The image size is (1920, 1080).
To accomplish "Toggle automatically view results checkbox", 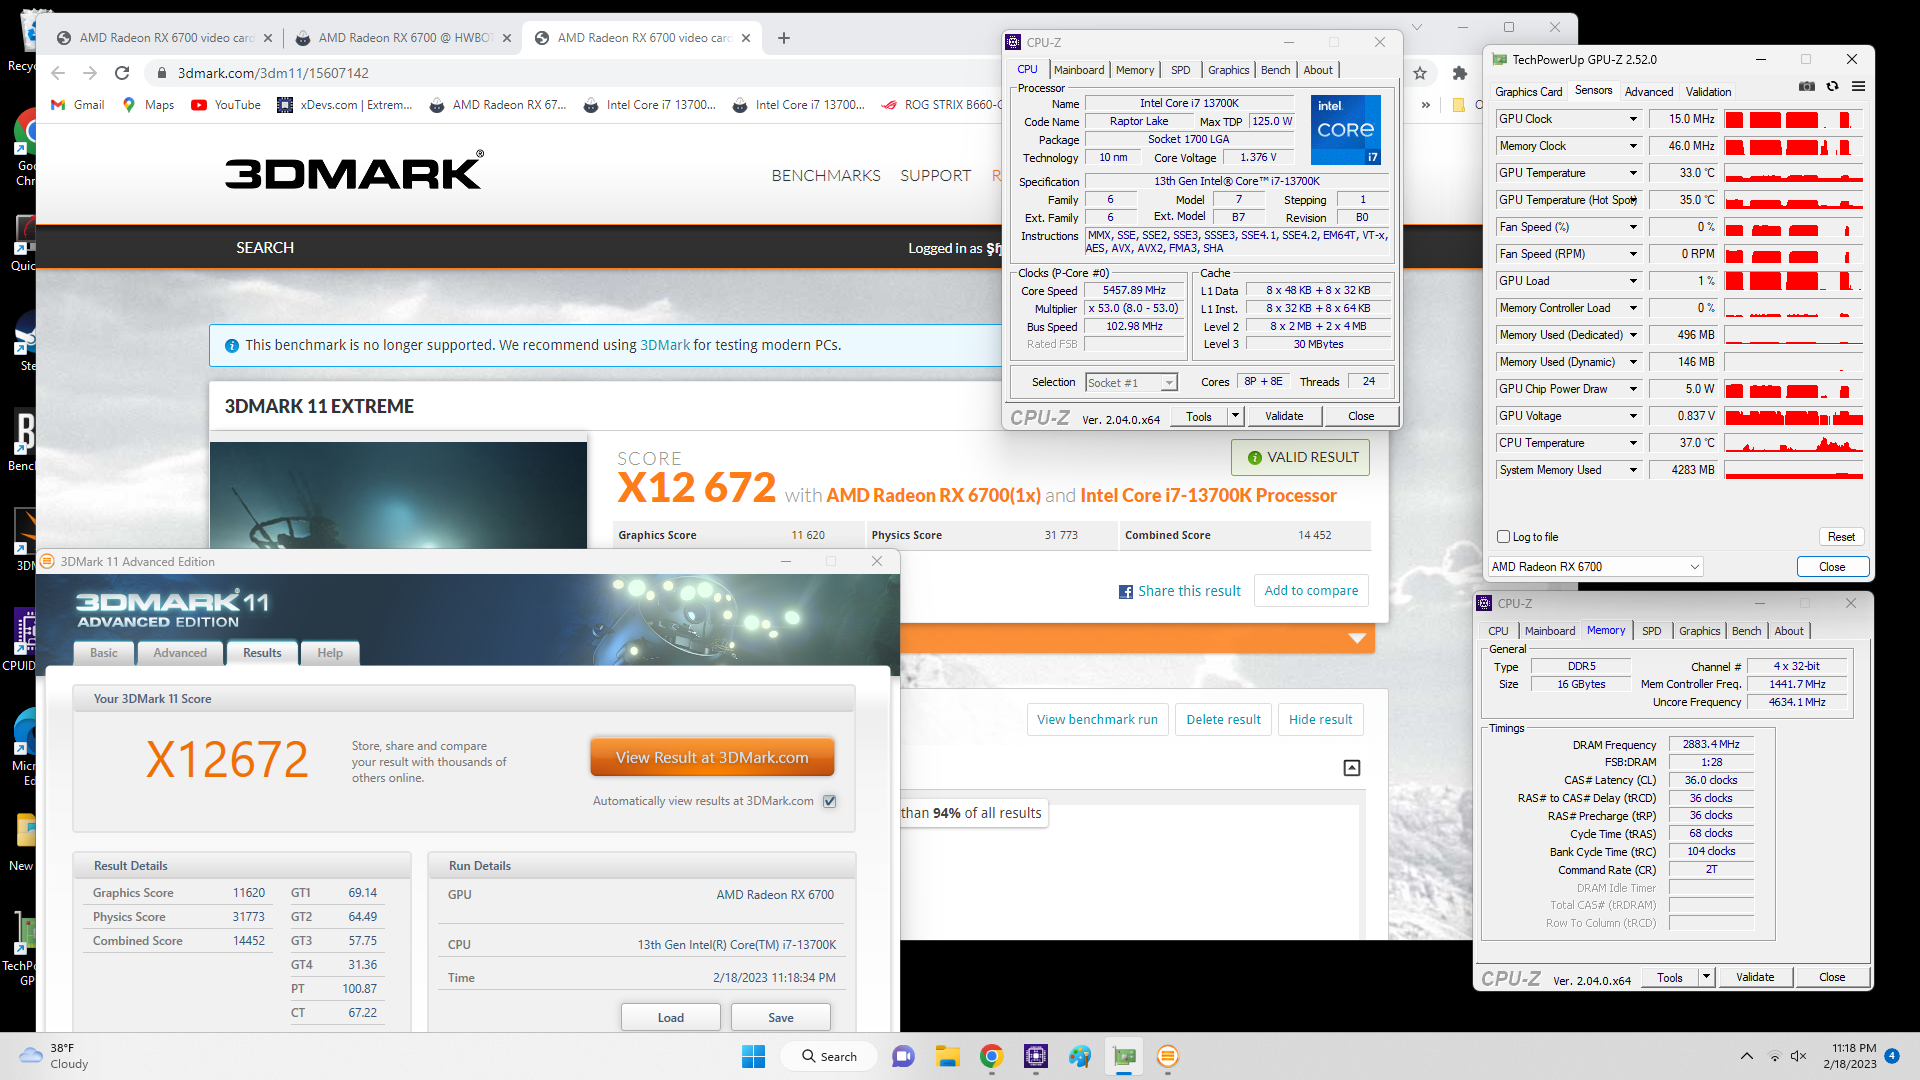I will click(x=829, y=801).
